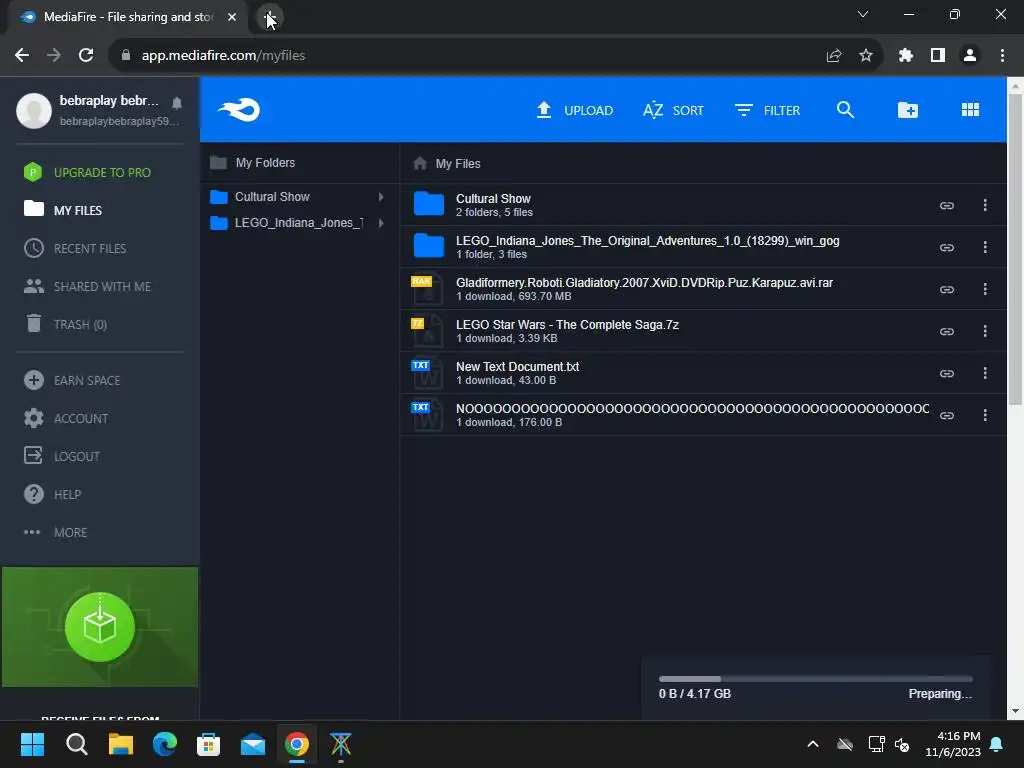The image size is (1024, 768).
Task: Open the three-dot menu for the Gladiformery rar
Action: tap(985, 289)
